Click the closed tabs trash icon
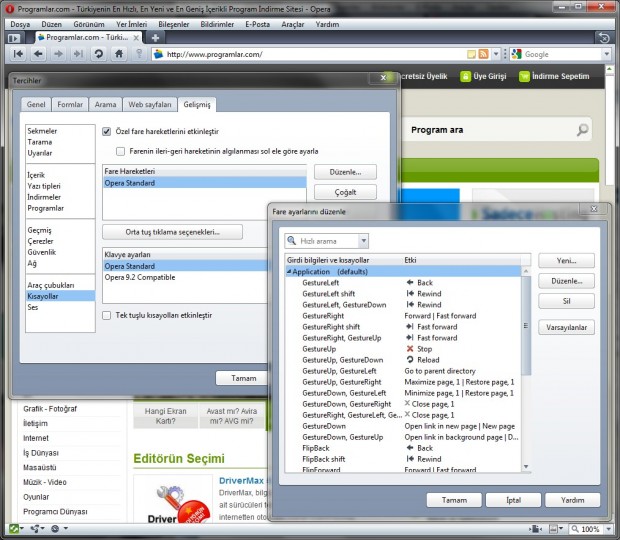The image size is (620, 540). click(x=604, y=38)
